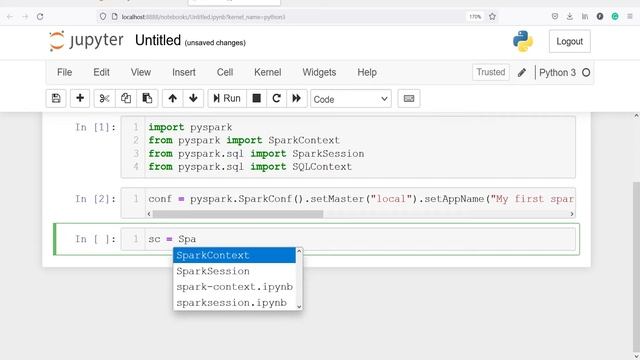Save the notebook with the floppy disk icon
Viewport: 640px width, 360px height.
tap(56, 98)
